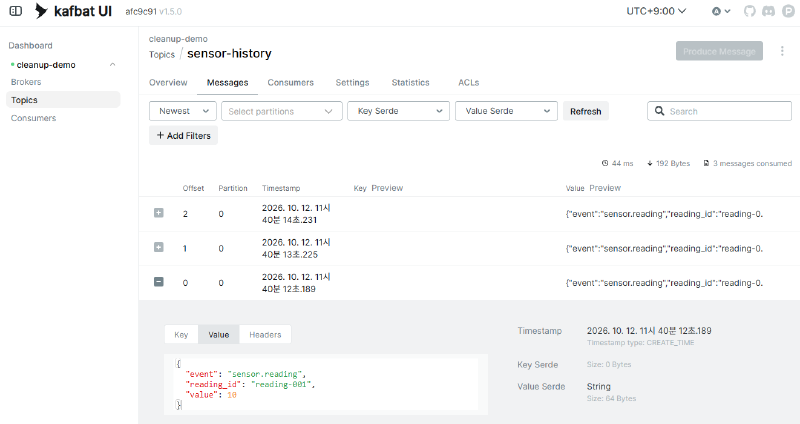Click the Timestamp type CREATE_TIME text

(640, 342)
